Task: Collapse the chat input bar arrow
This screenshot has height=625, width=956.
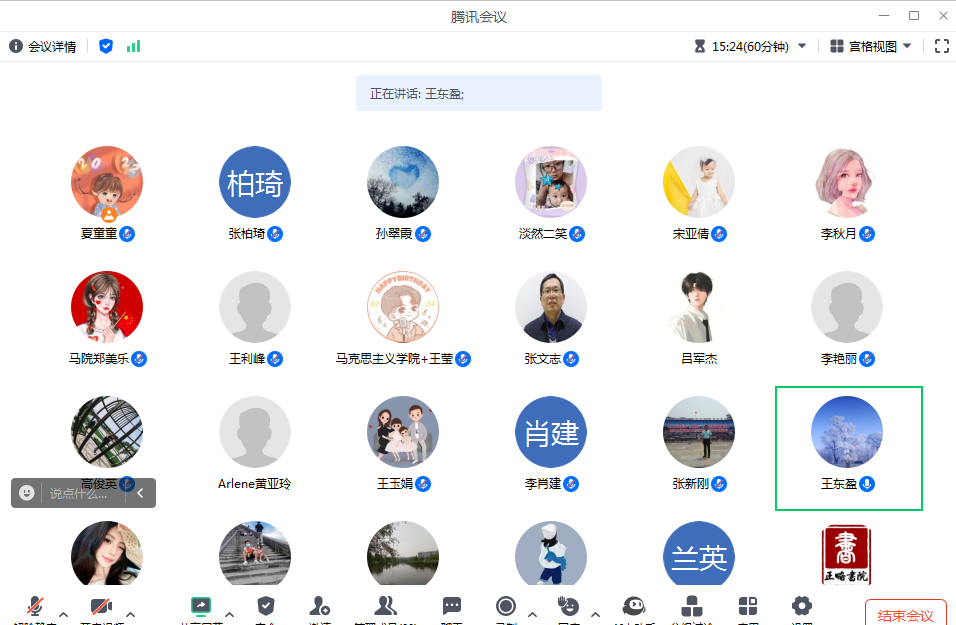Action: pyautogui.click(x=141, y=493)
